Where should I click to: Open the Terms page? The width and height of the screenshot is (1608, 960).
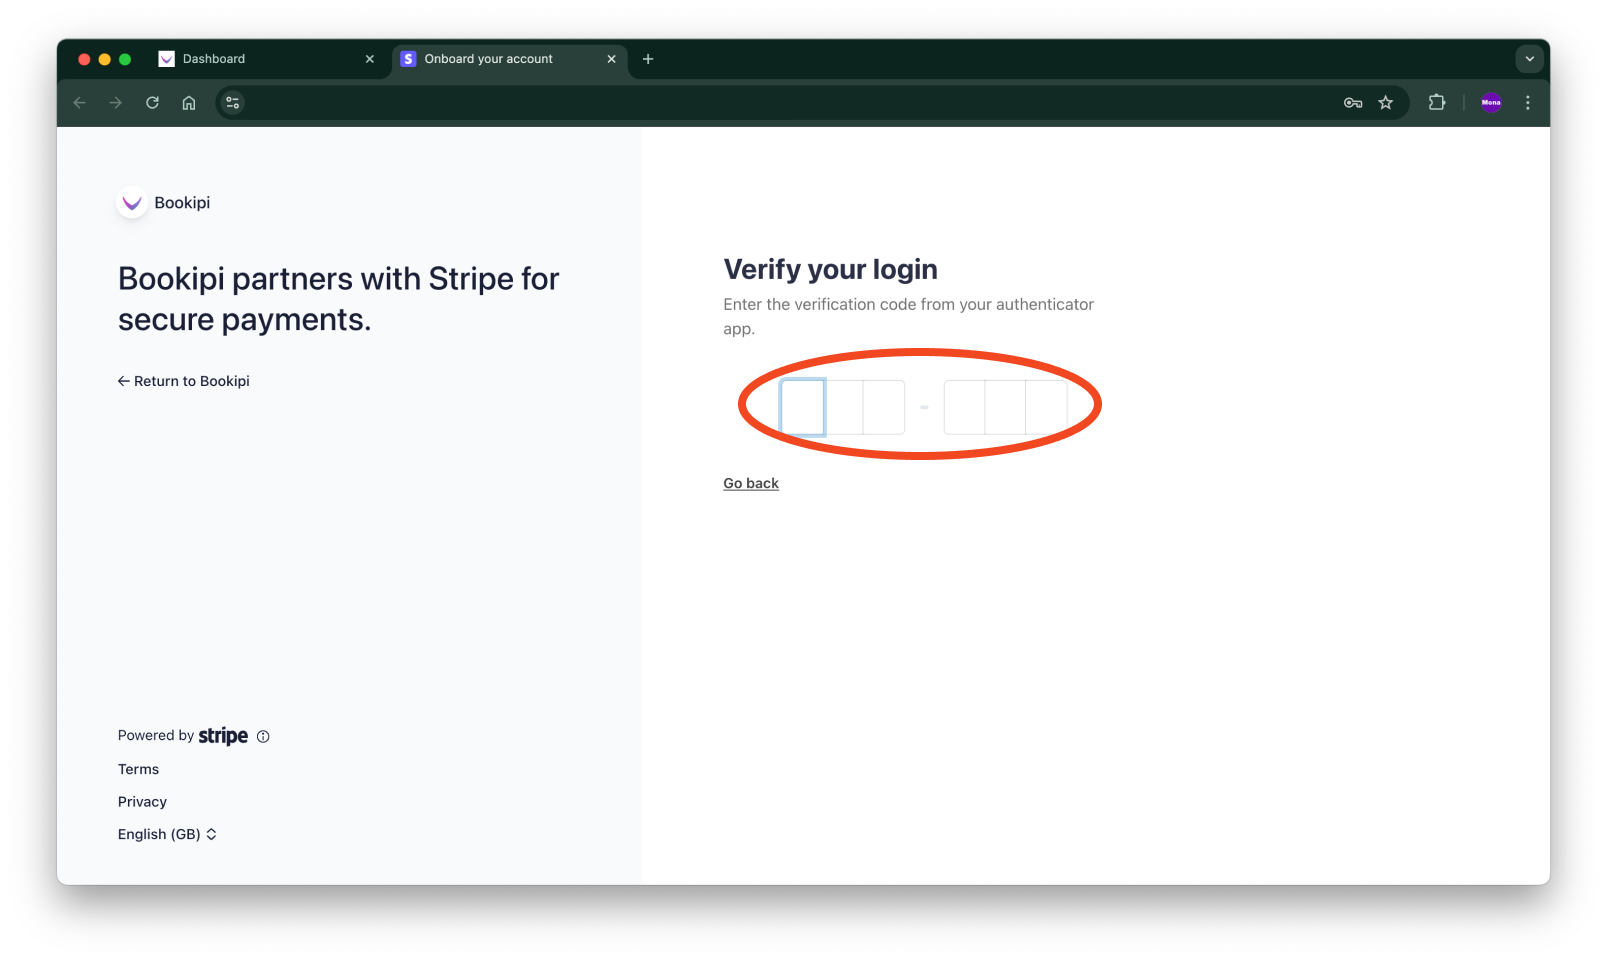click(x=138, y=769)
